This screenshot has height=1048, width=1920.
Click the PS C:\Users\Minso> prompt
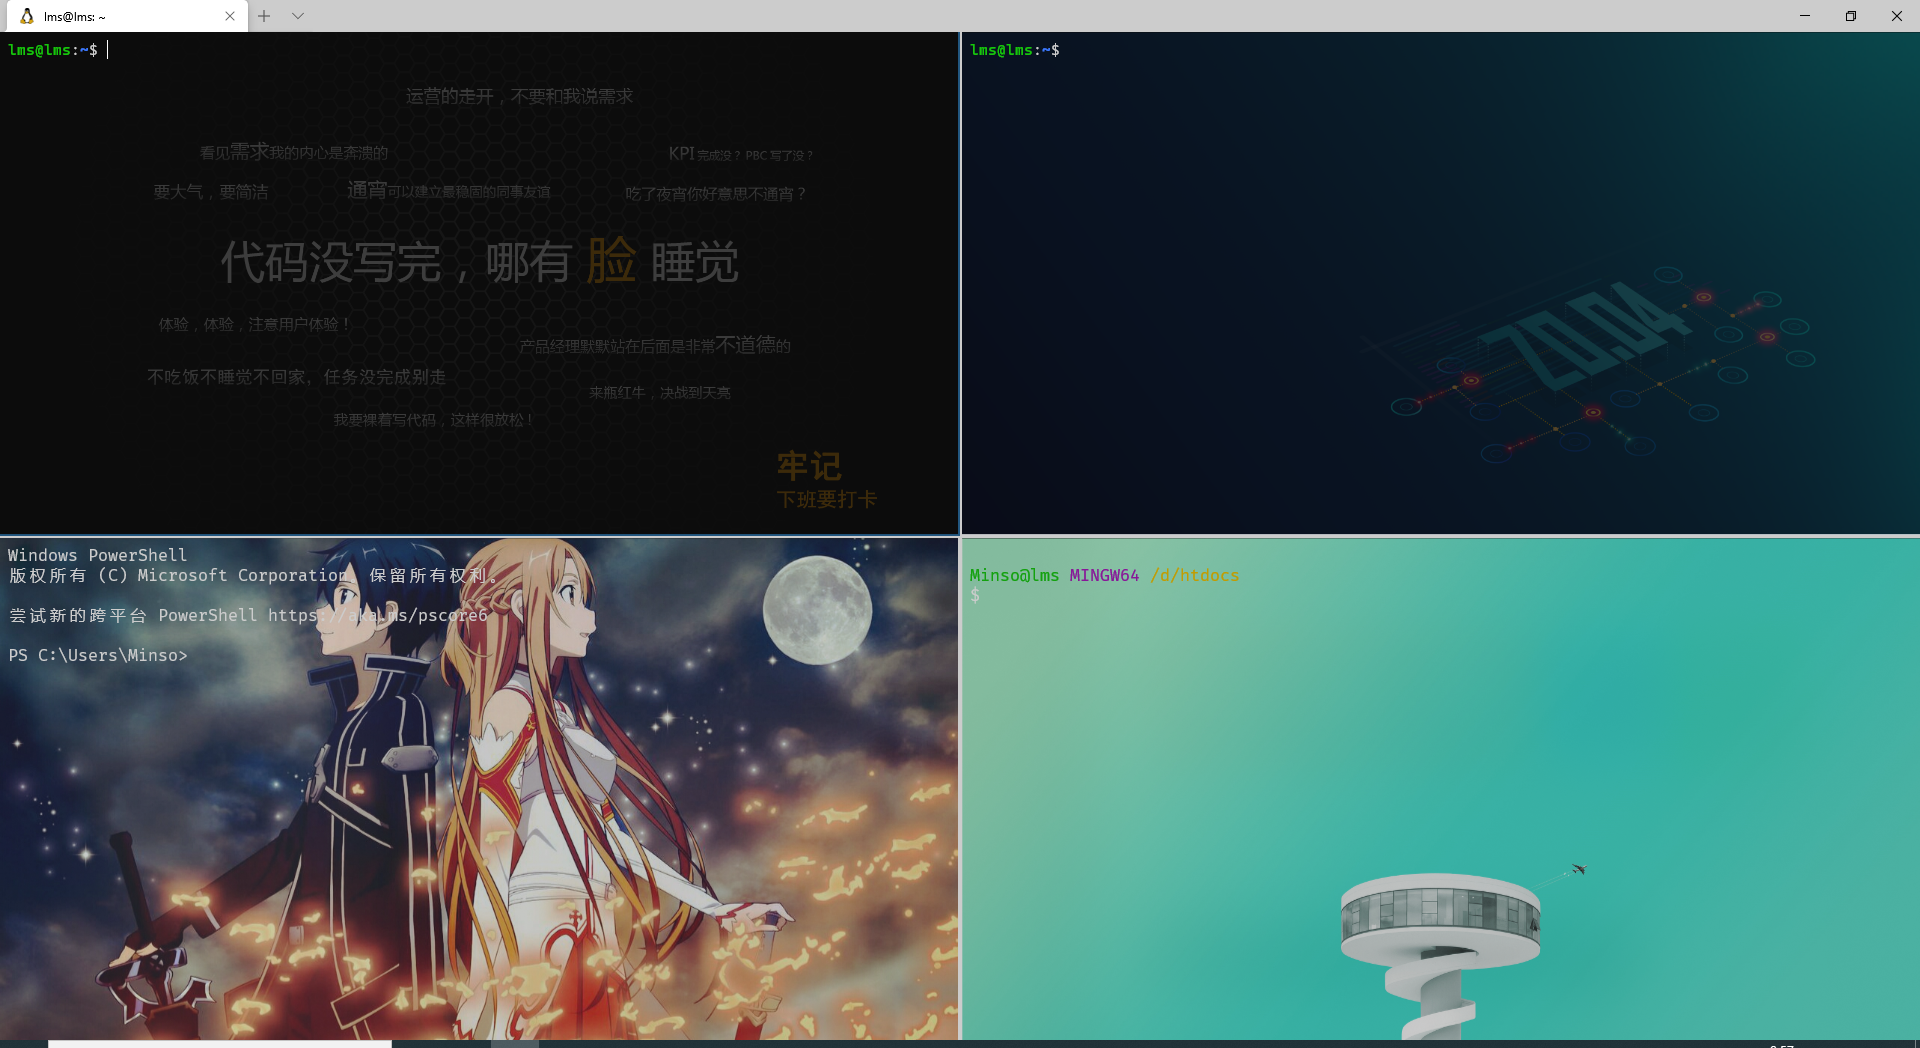[98, 655]
